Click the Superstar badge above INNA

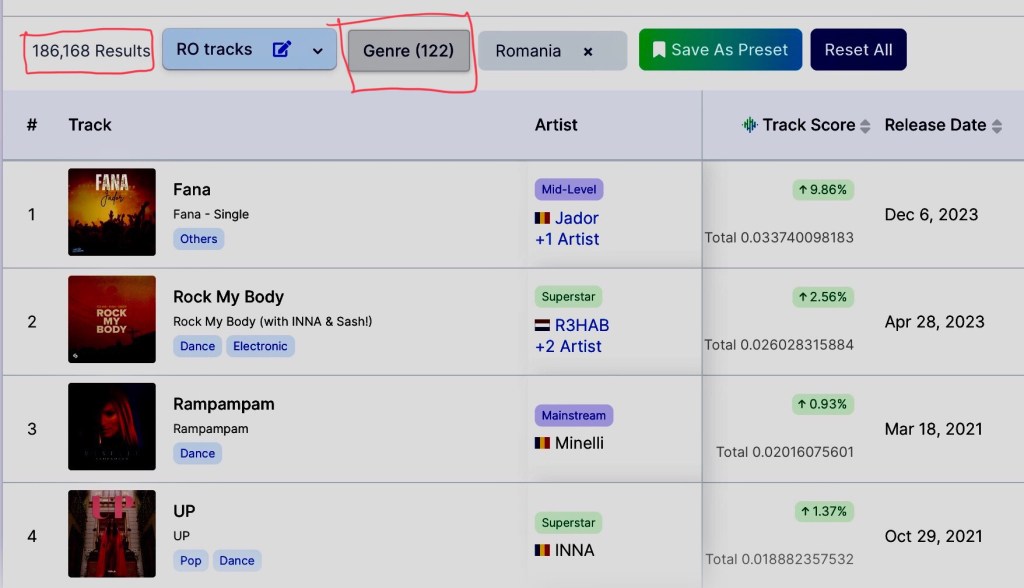568,522
